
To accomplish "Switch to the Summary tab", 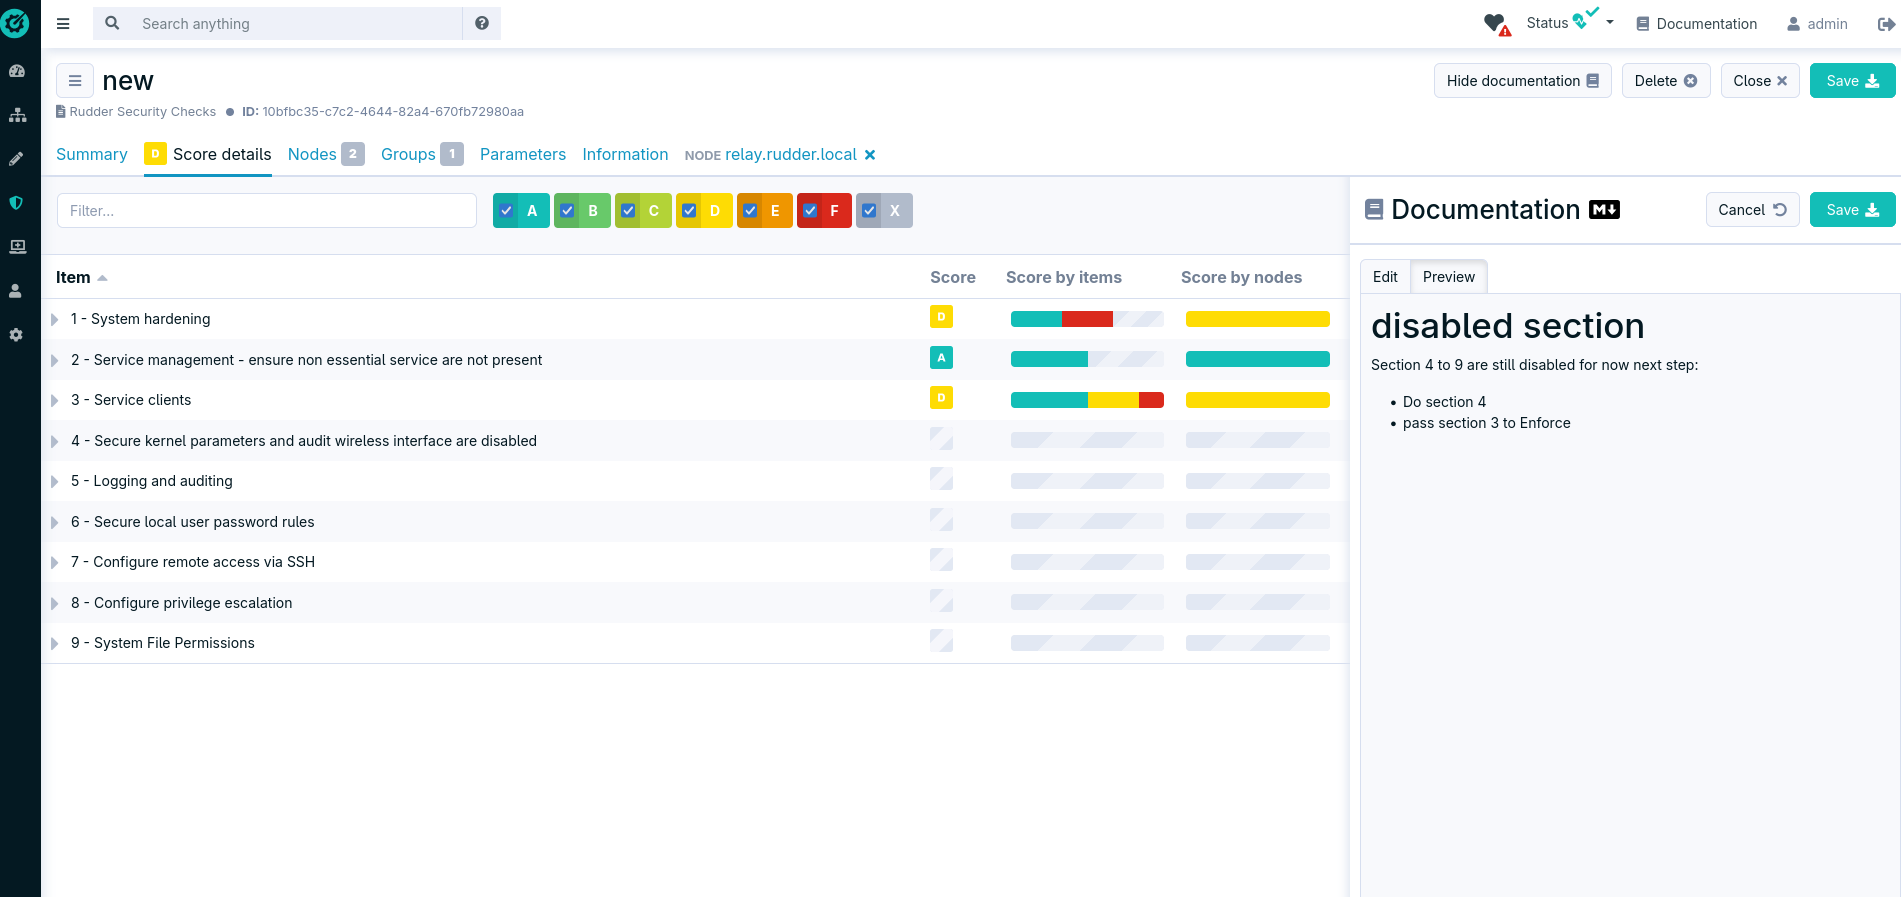I will click(x=92, y=154).
